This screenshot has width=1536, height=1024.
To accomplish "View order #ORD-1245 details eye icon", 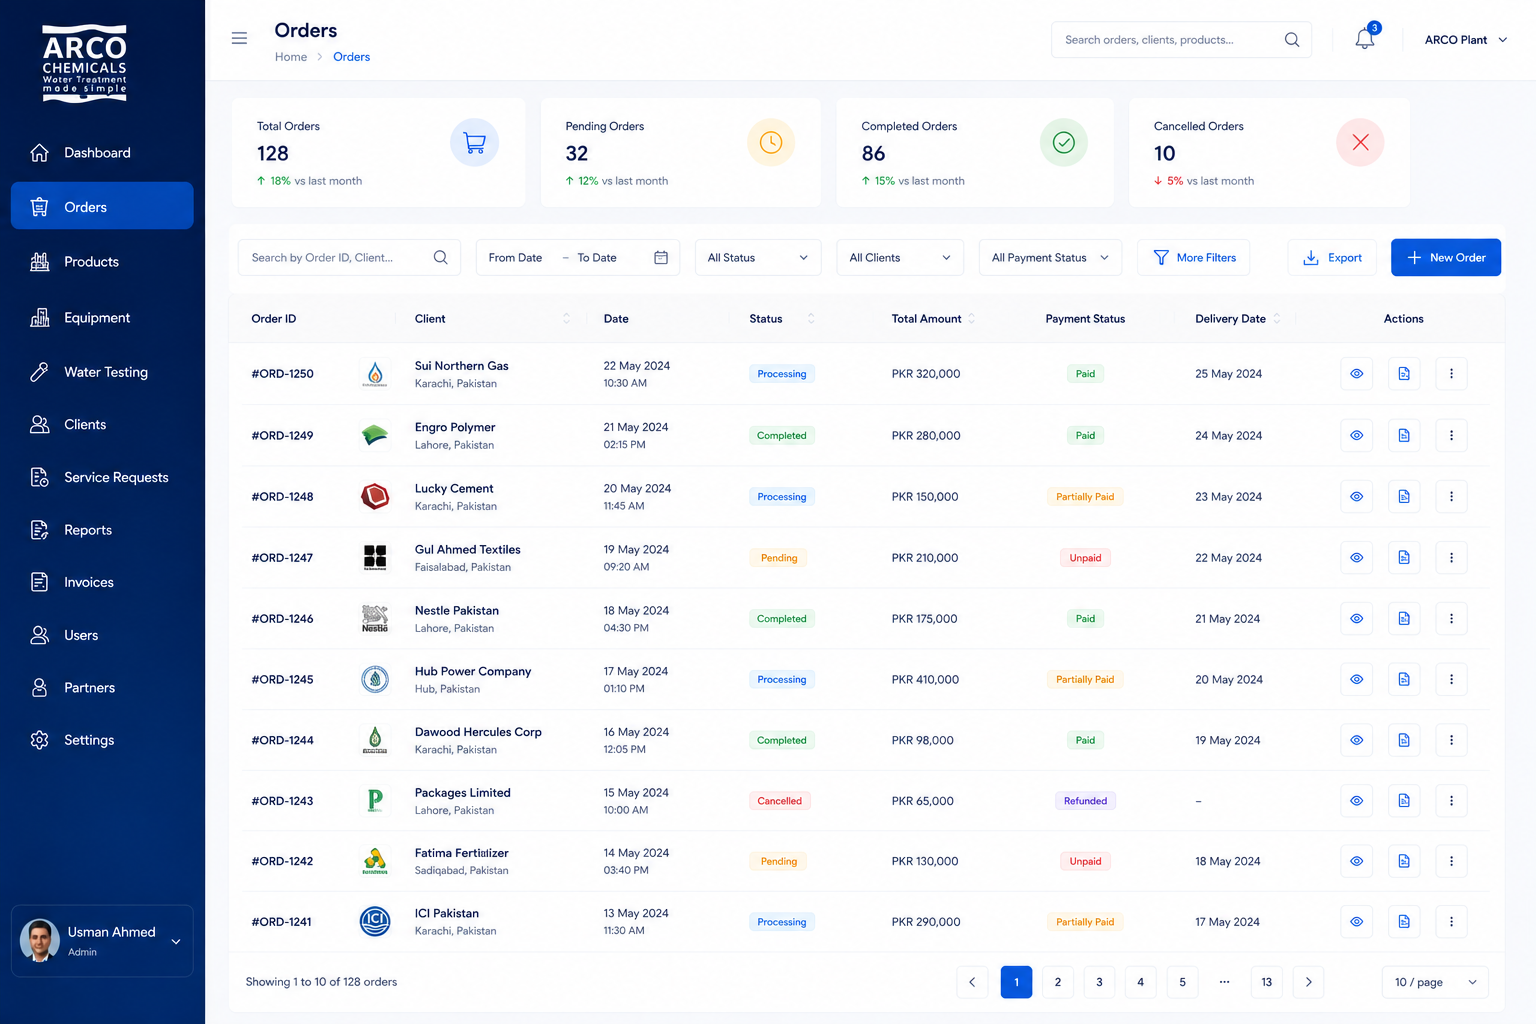I will (x=1357, y=680).
